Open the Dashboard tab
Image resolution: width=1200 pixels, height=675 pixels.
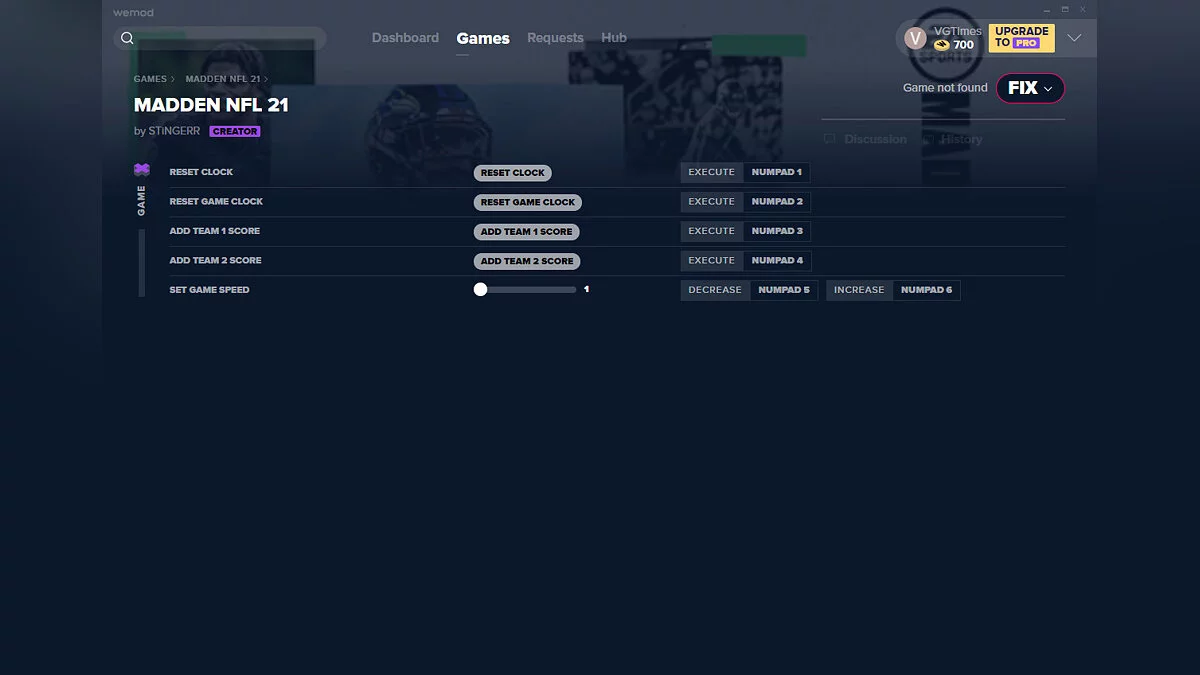pyautogui.click(x=405, y=38)
